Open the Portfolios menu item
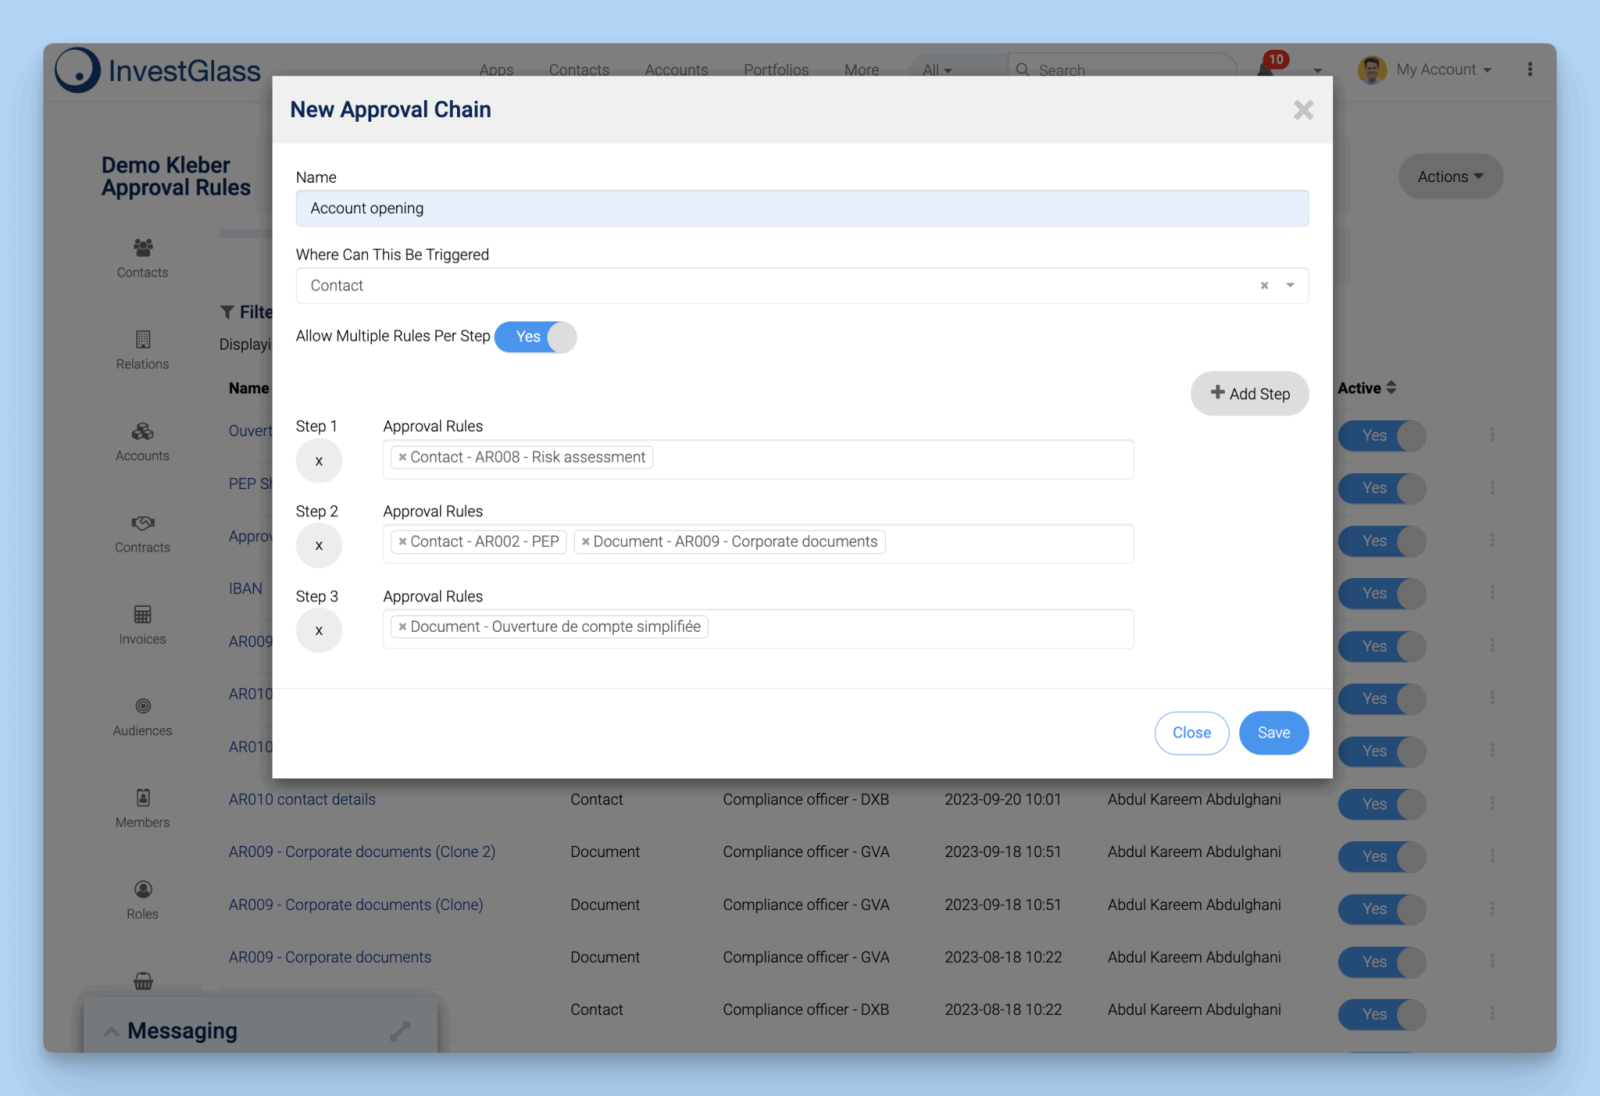The image size is (1600, 1096). 776,70
